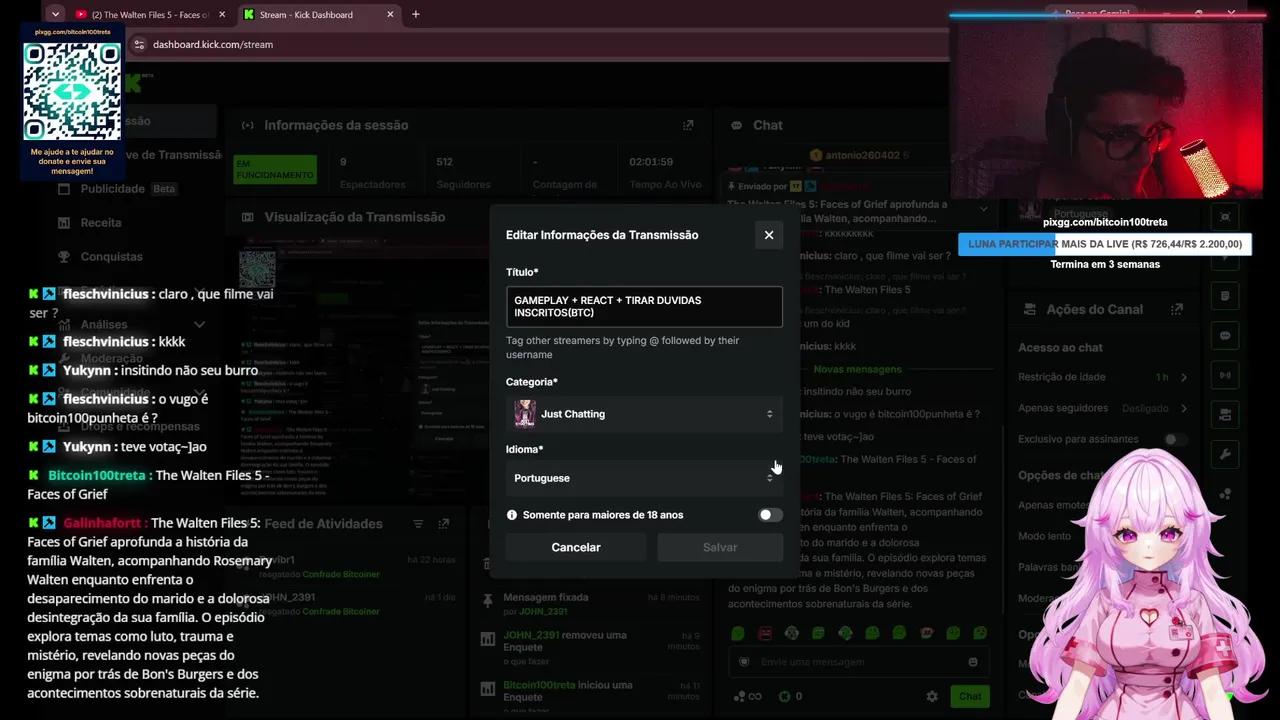Screen dimensions: 1280x720
Task: Jump to 'Novas mensagens' in chat
Action: point(858,369)
